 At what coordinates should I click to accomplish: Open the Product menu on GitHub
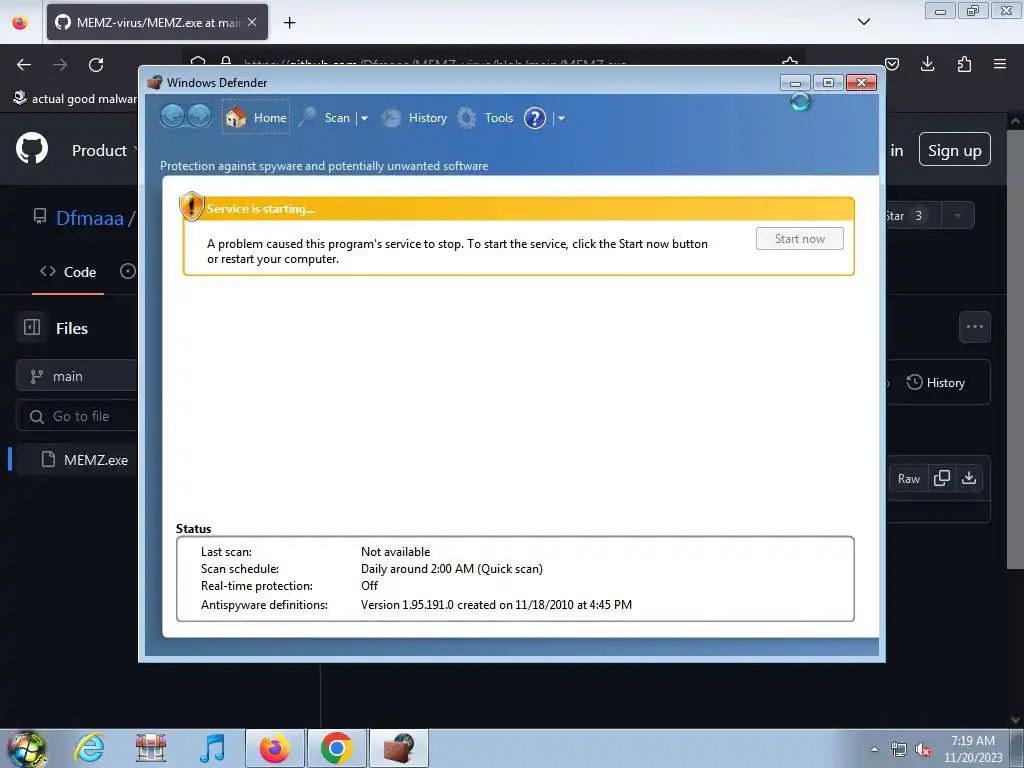tap(104, 150)
